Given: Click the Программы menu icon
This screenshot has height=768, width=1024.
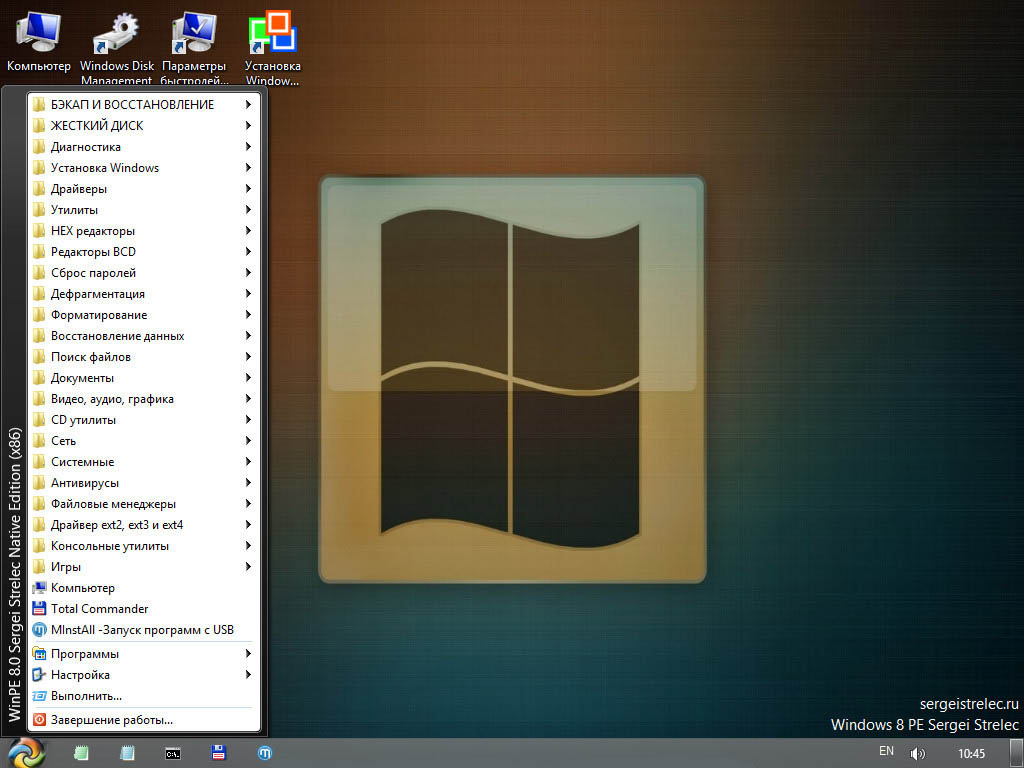Looking at the screenshot, I should coord(39,654).
